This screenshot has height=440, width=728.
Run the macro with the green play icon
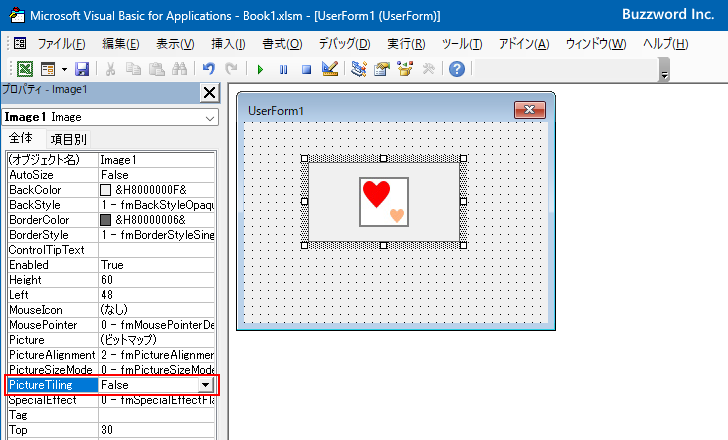[x=260, y=70]
